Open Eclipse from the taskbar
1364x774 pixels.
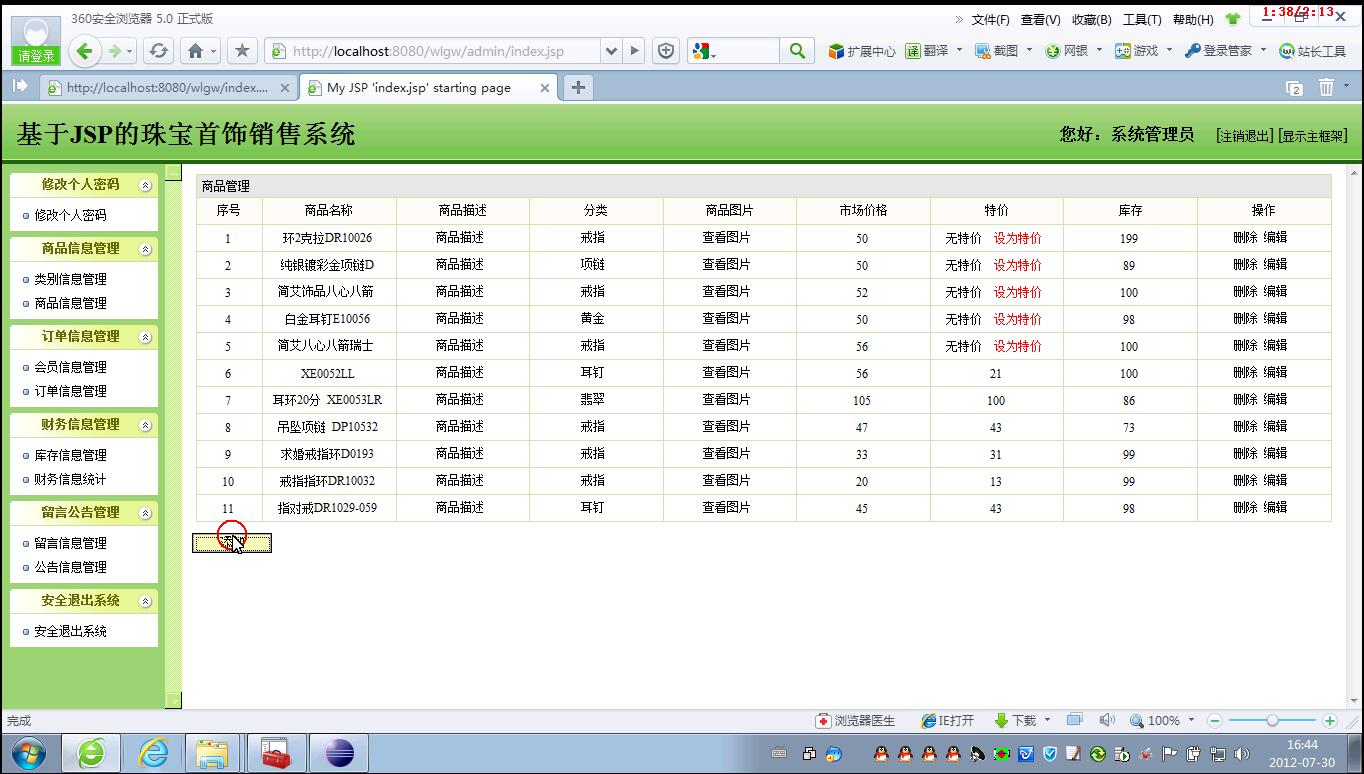click(x=339, y=753)
